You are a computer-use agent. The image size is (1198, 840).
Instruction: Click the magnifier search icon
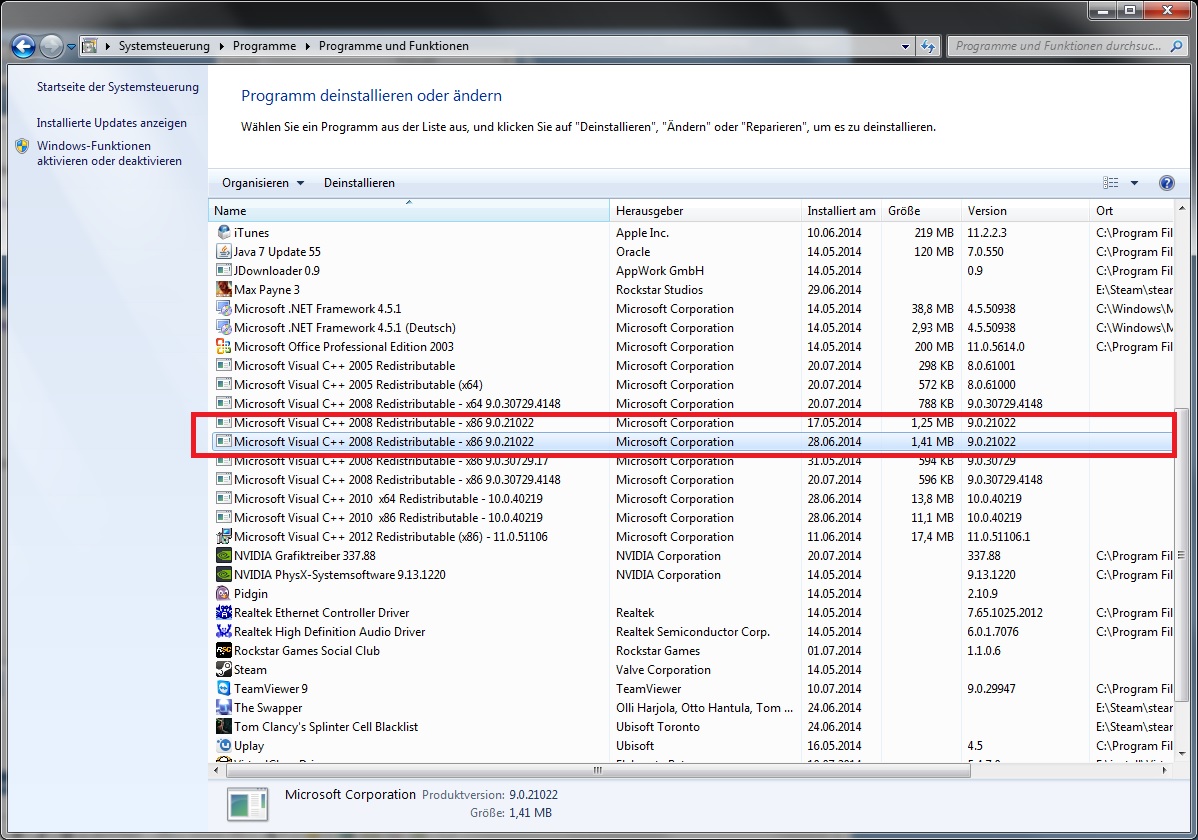pyautogui.click(x=1177, y=46)
